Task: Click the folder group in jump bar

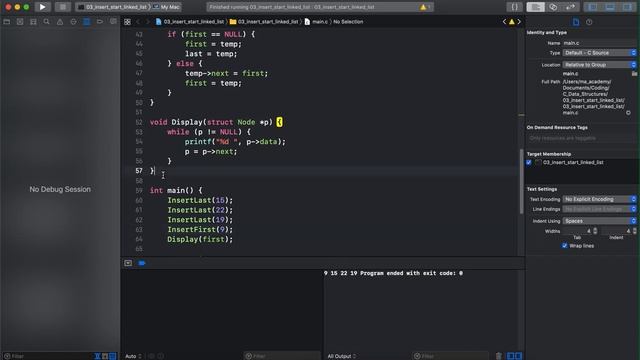Action: click(x=264, y=22)
